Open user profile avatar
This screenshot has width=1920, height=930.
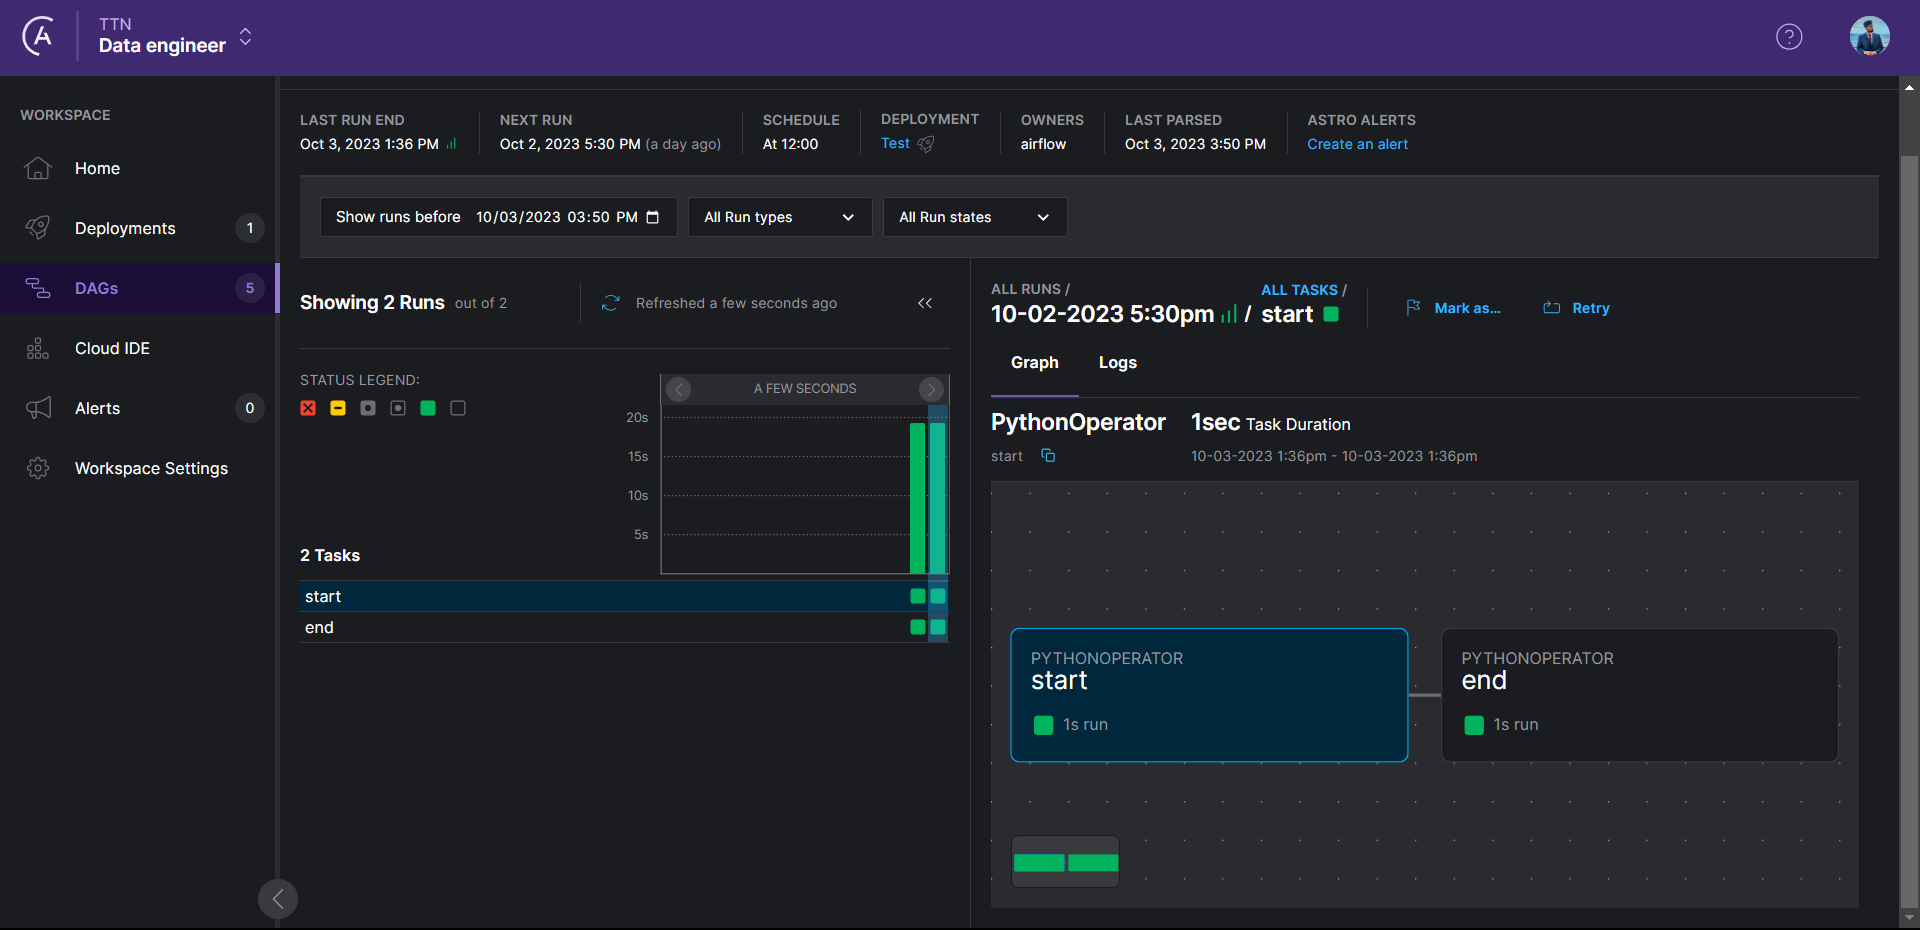pyautogui.click(x=1869, y=37)
